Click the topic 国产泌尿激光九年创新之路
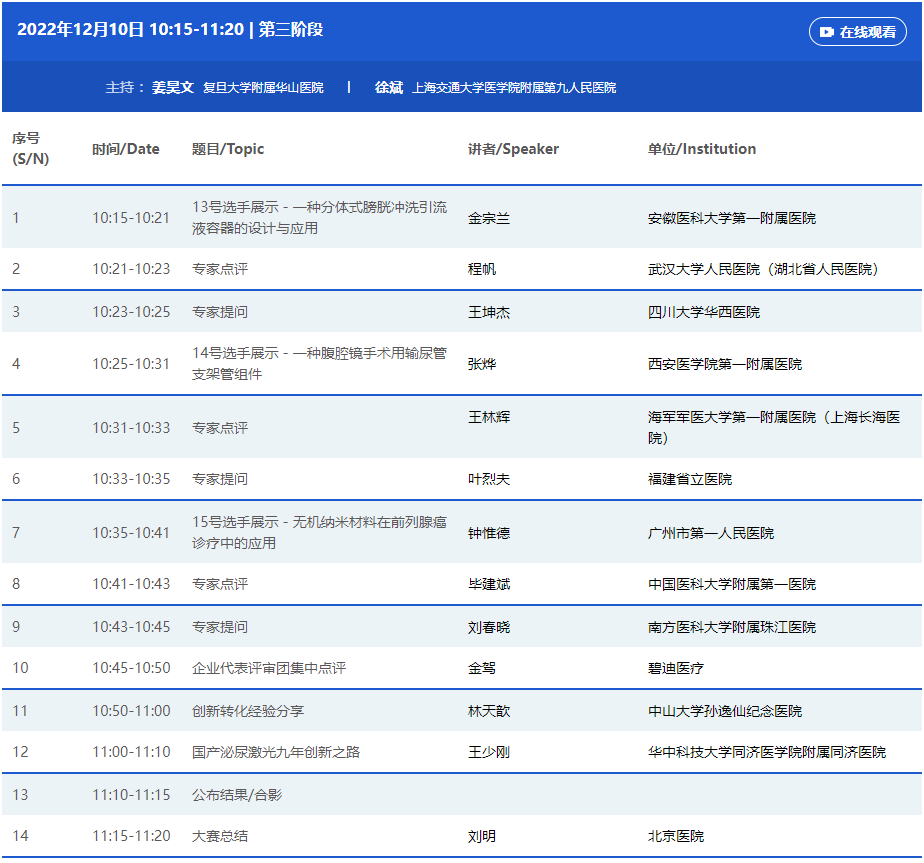The width and height of the screenshot is (924, 863). click(x=276, y=752)
